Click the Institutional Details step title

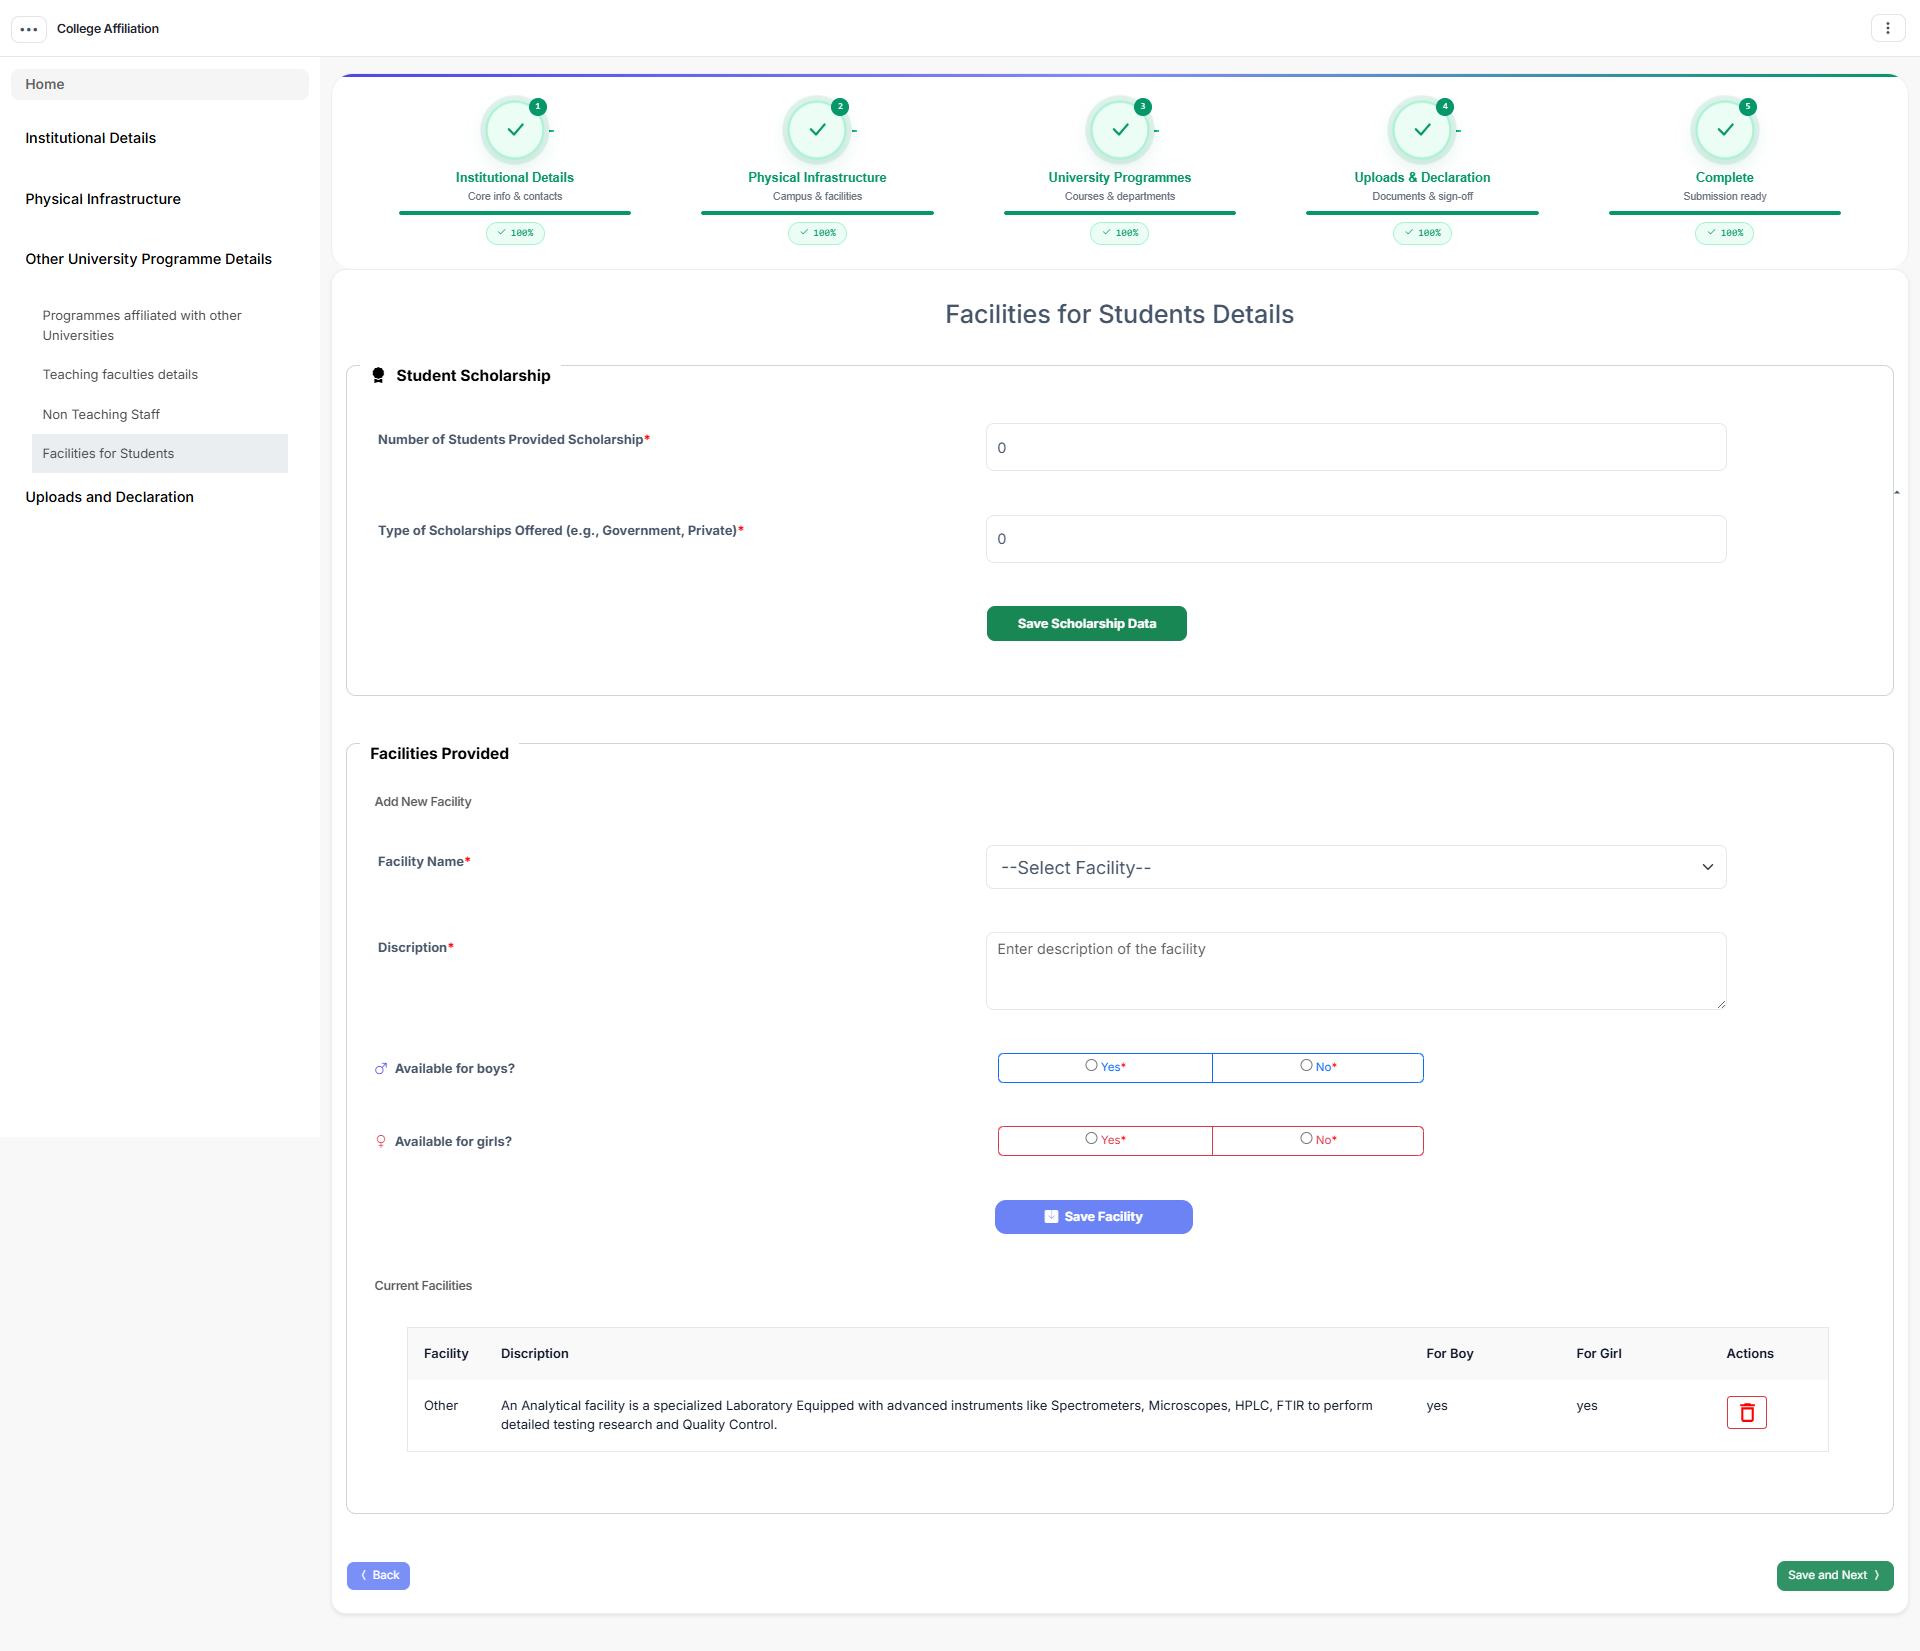click(515, 177)
